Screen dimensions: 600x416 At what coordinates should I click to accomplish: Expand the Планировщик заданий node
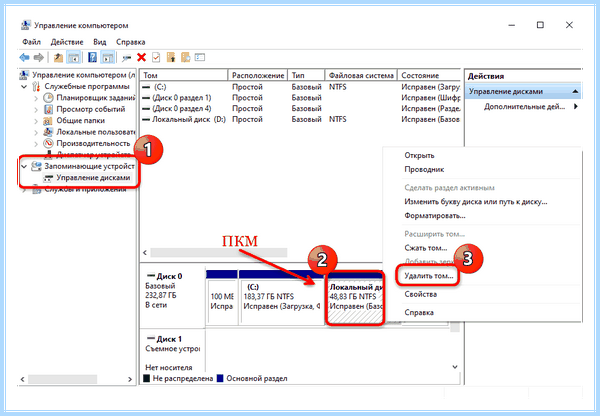36,98
